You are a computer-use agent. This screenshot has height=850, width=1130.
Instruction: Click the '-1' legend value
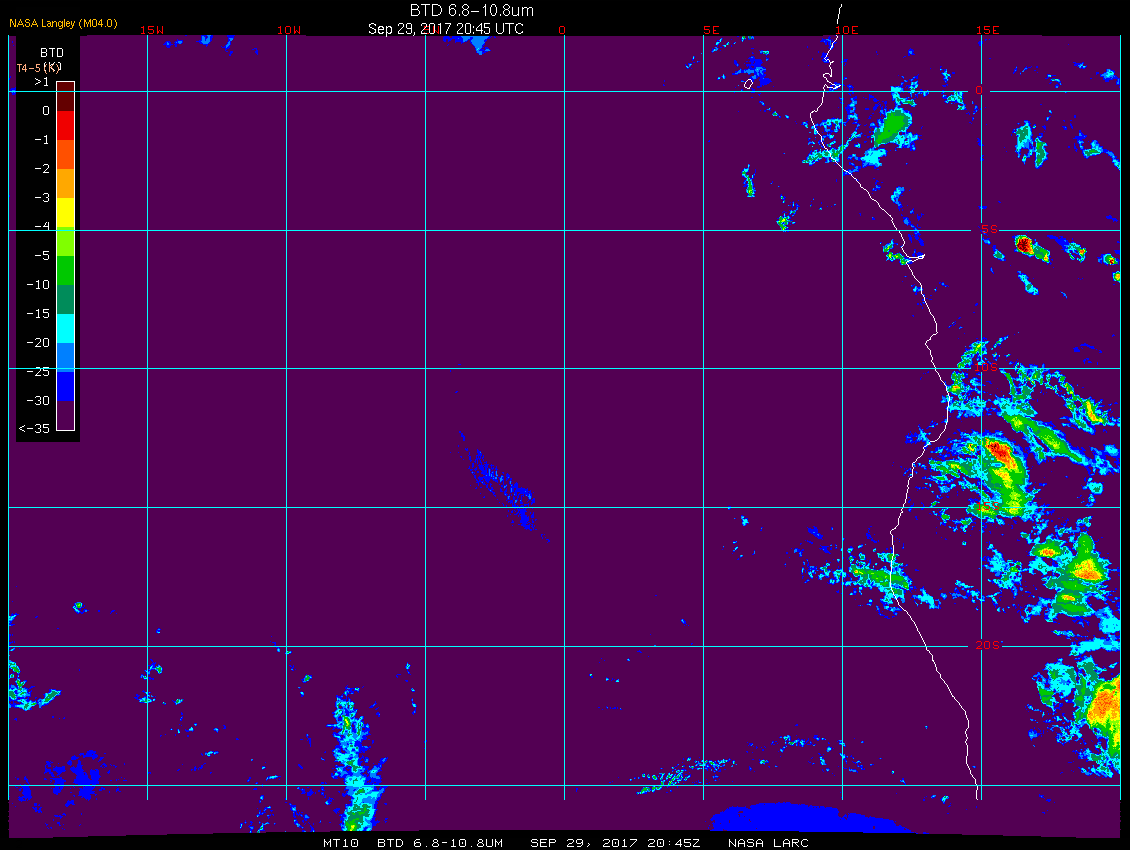[x=42, y=140]
